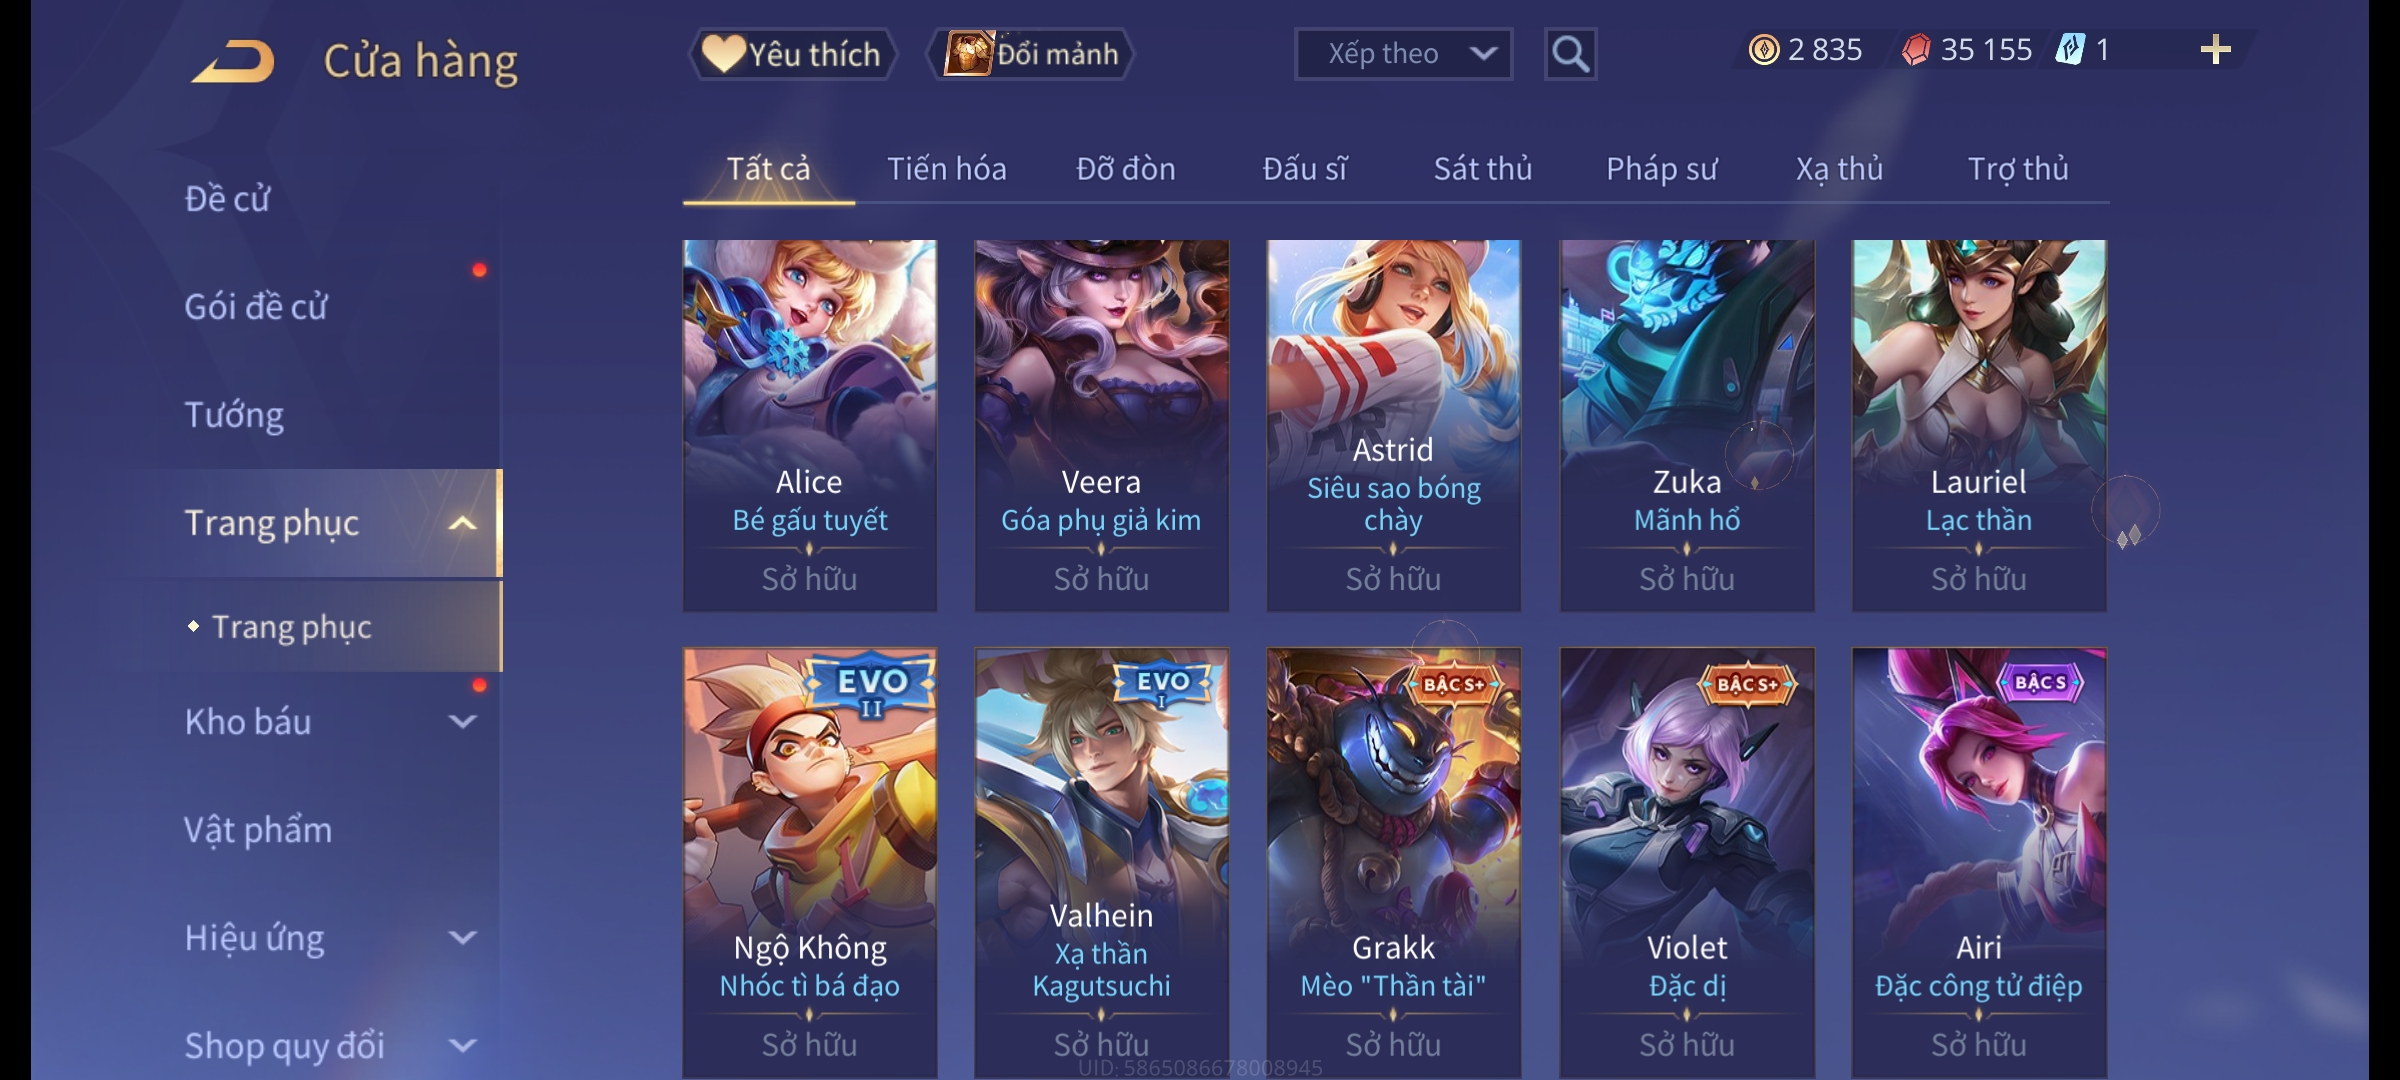Viewport: 2400px width, 1080px height.
Task: Expand the Hiệu ứng sidebar section
Action: (462, 938)
